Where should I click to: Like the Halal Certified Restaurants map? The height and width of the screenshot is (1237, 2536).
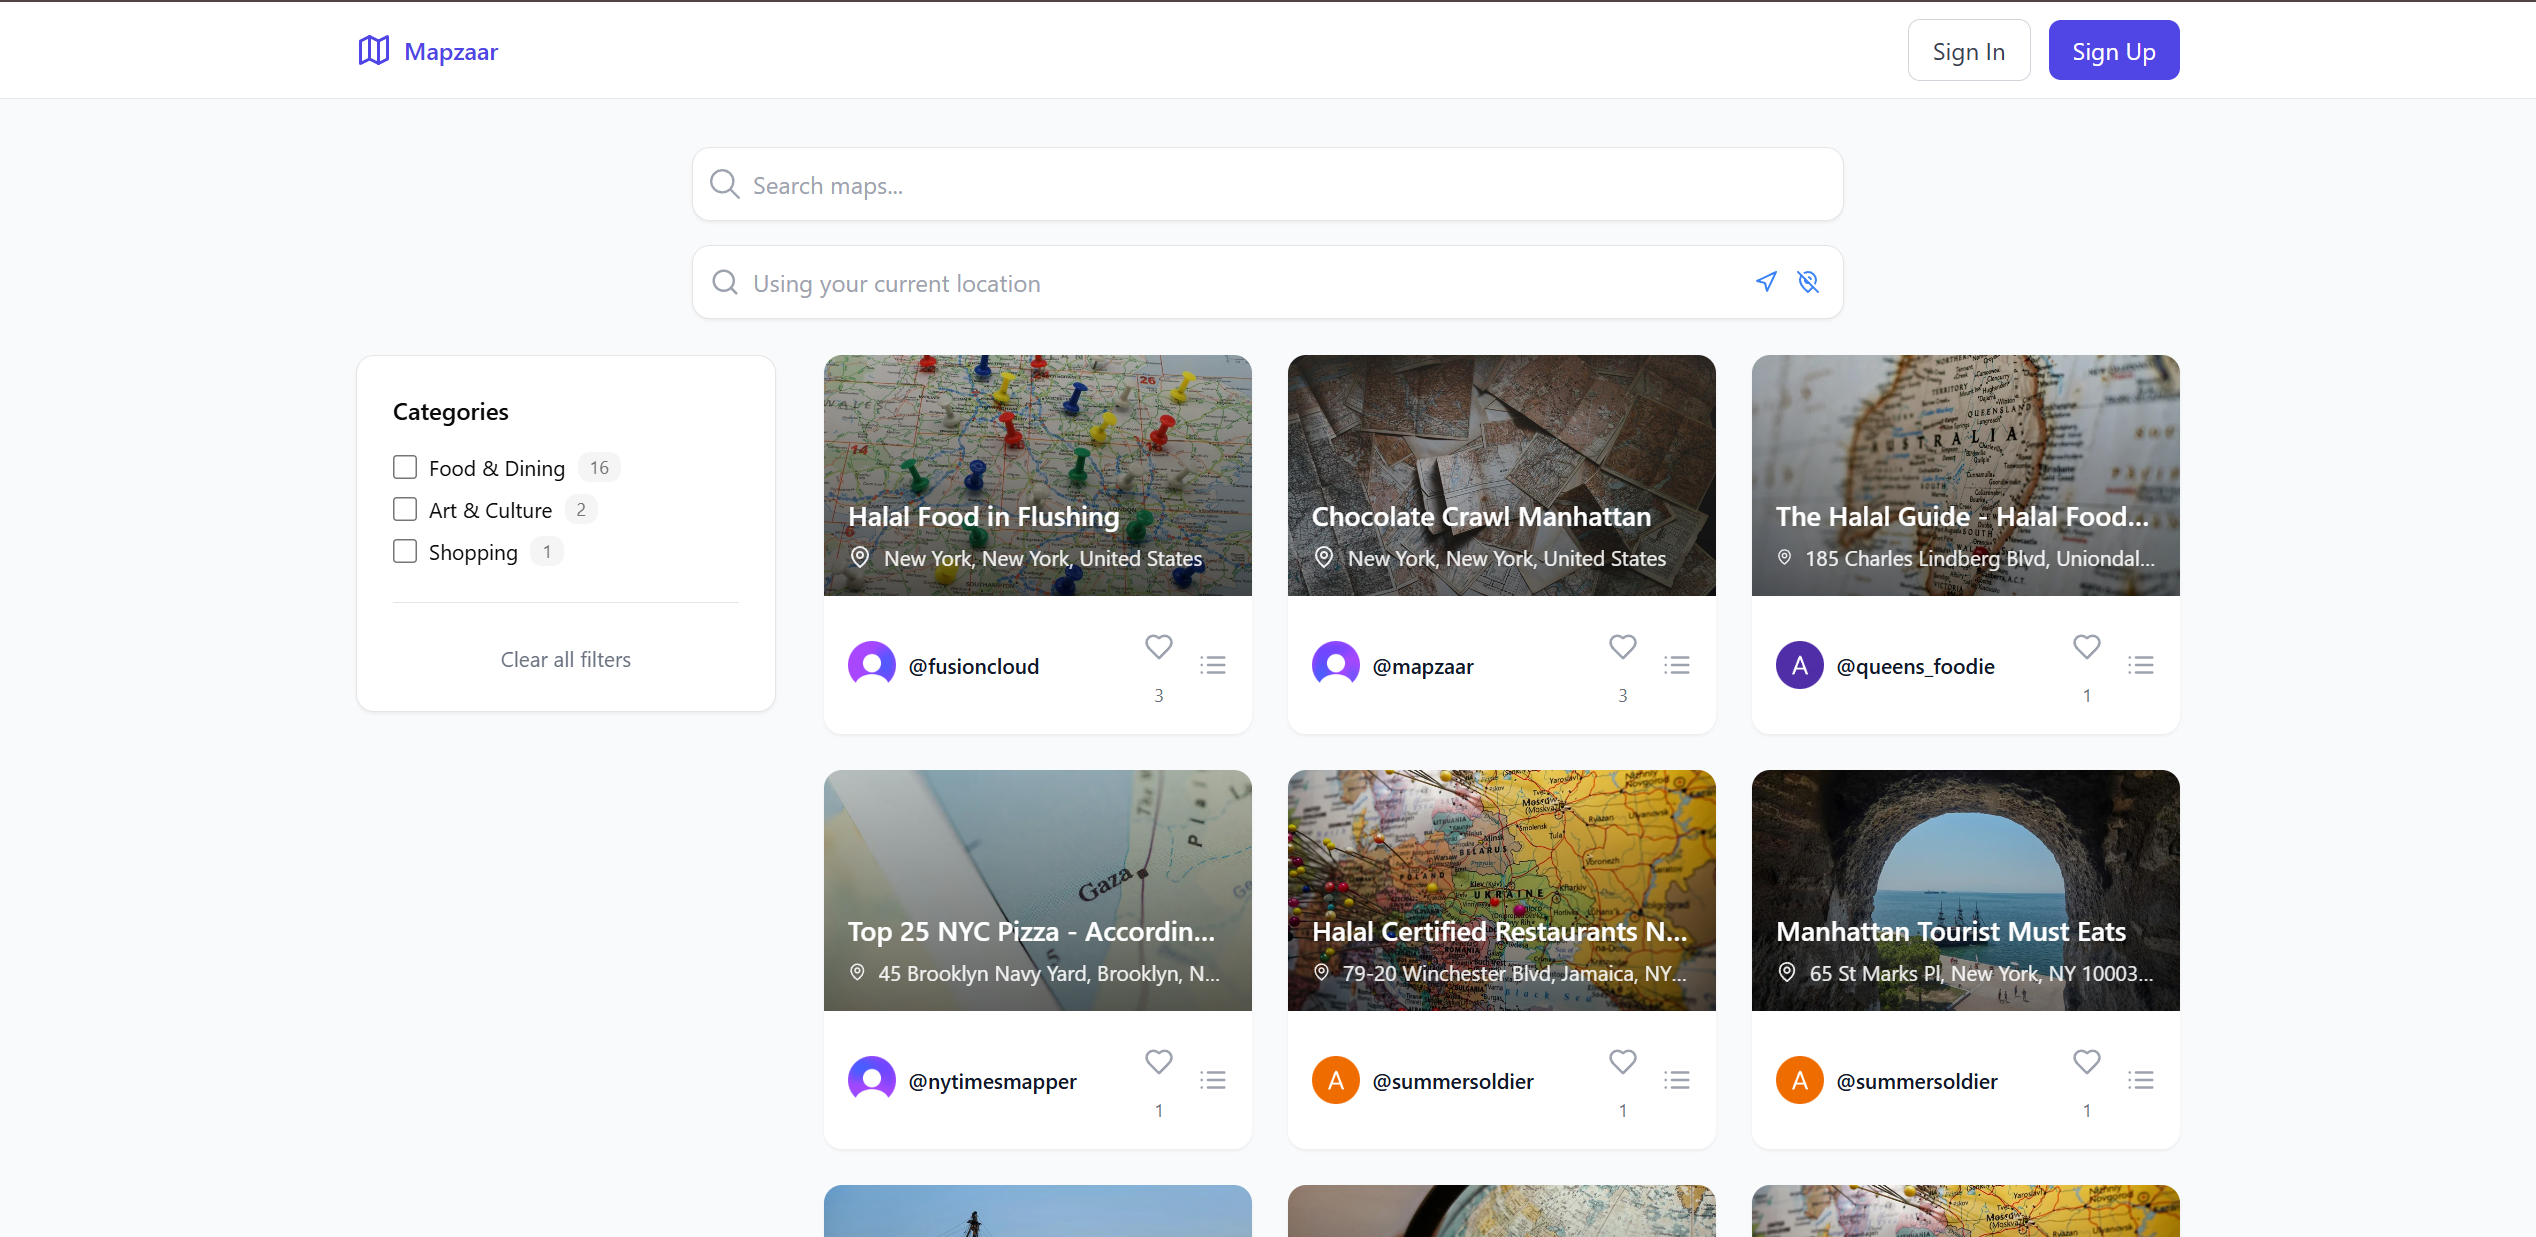tap(1623, 1062)
